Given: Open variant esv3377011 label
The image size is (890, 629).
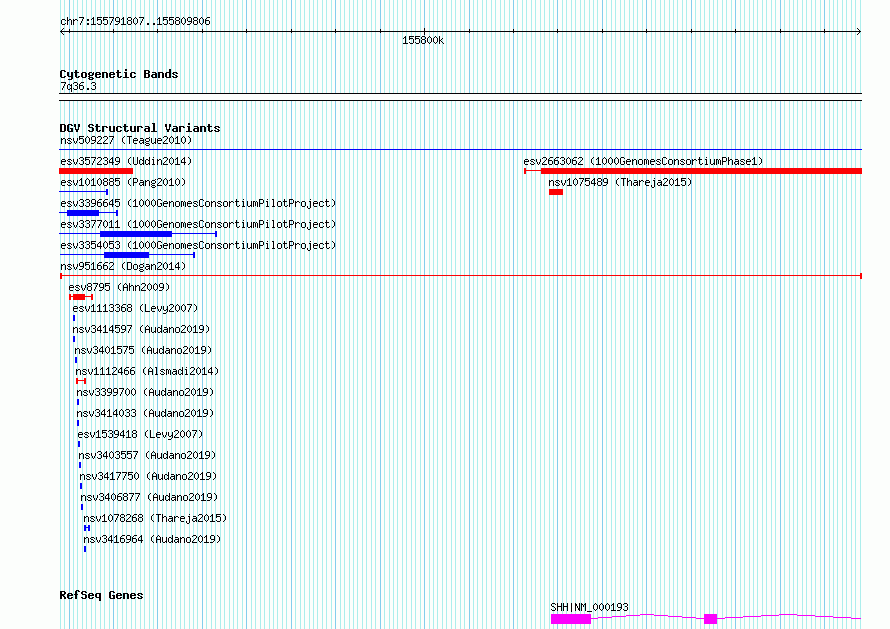Looking at the screenshot, I should [x=198, y=224].
